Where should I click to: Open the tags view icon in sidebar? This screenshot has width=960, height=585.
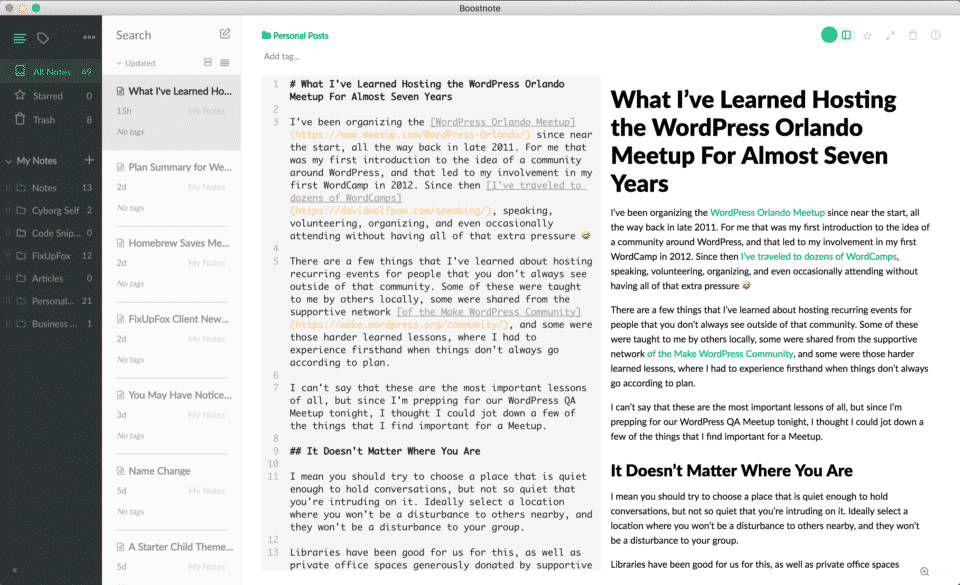point(43,39)
